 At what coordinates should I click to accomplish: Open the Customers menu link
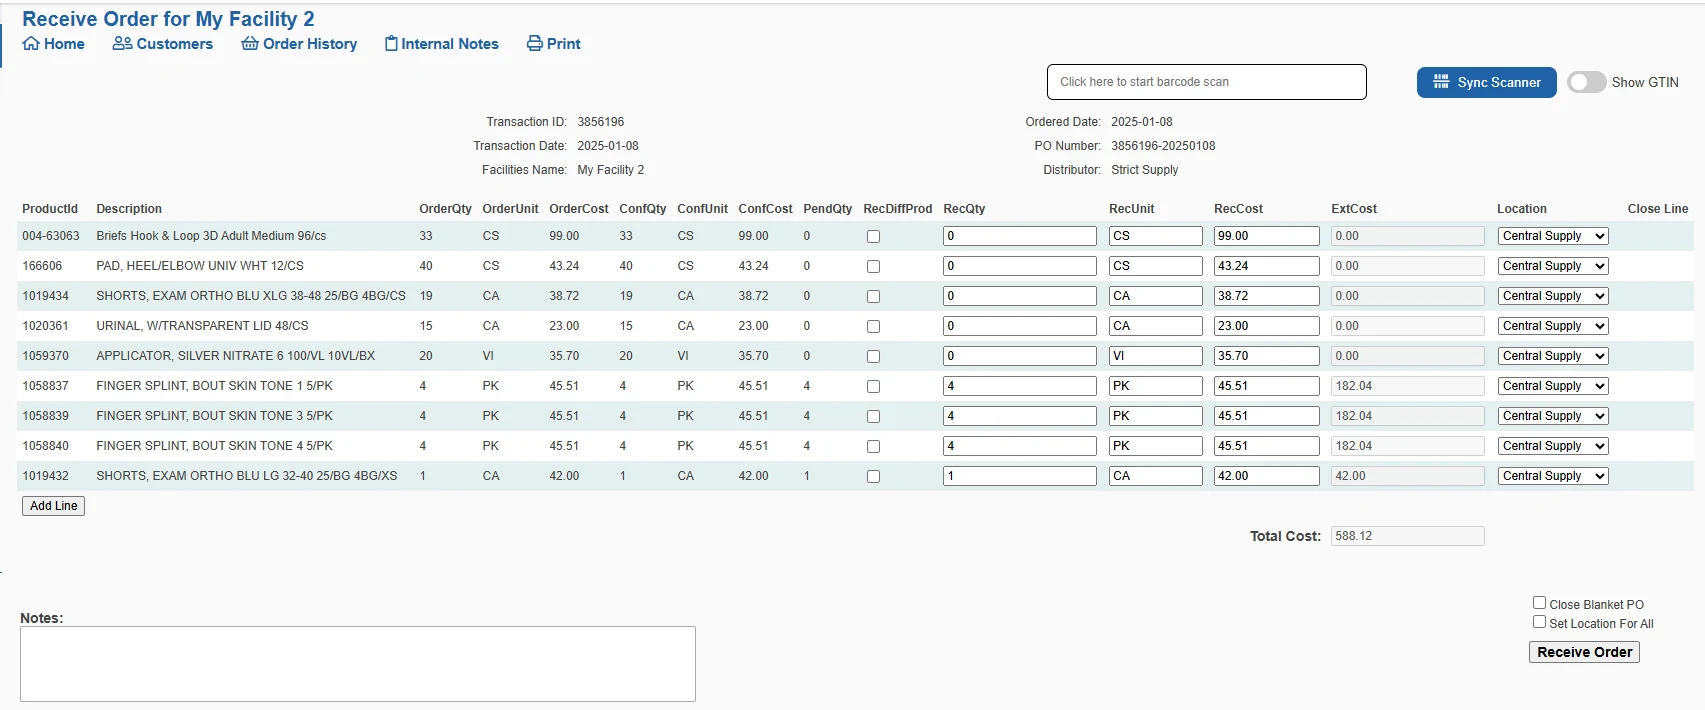coord(163,44)
